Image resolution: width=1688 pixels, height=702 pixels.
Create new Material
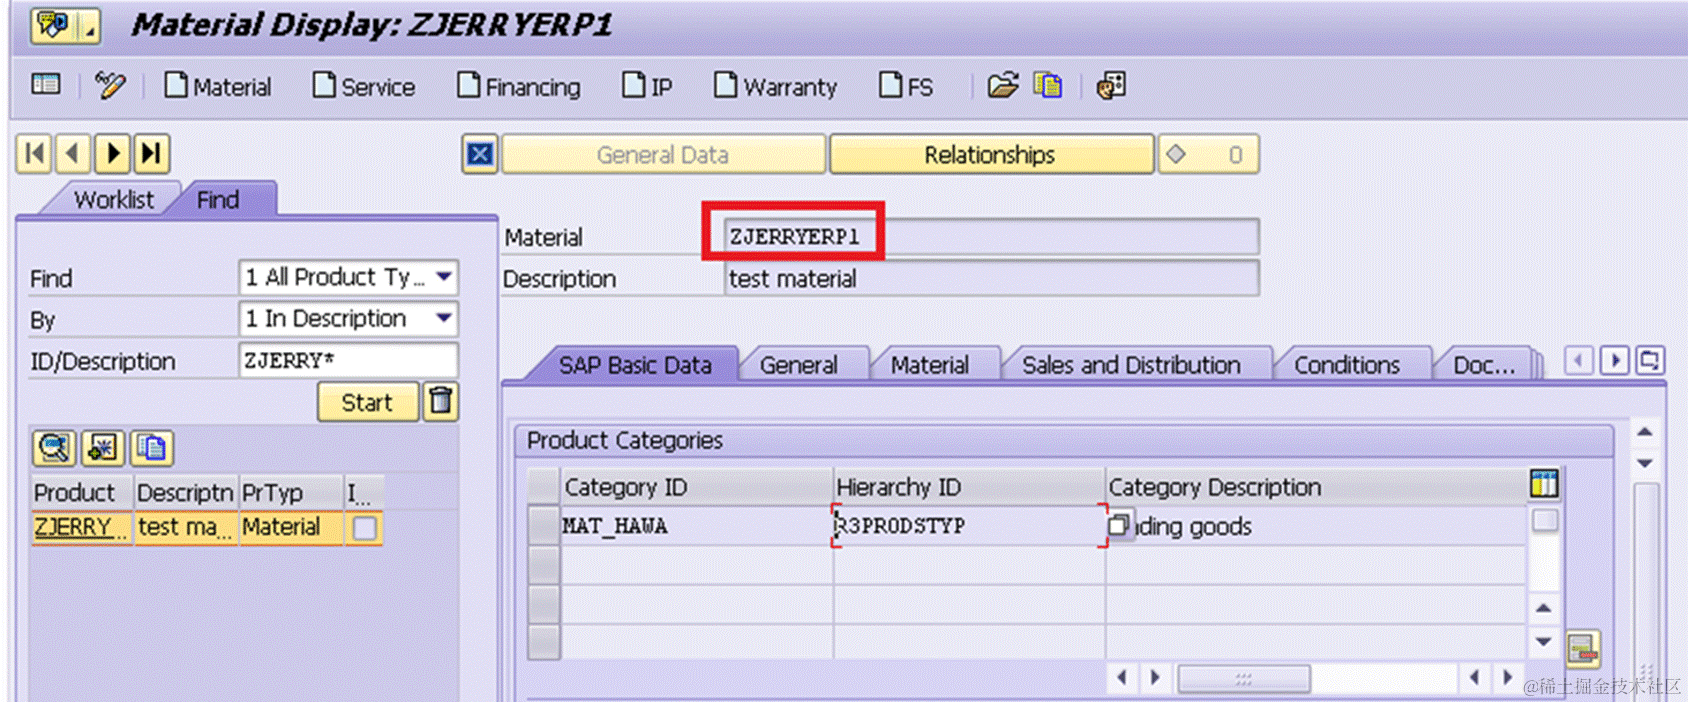(x=218, y=86)
